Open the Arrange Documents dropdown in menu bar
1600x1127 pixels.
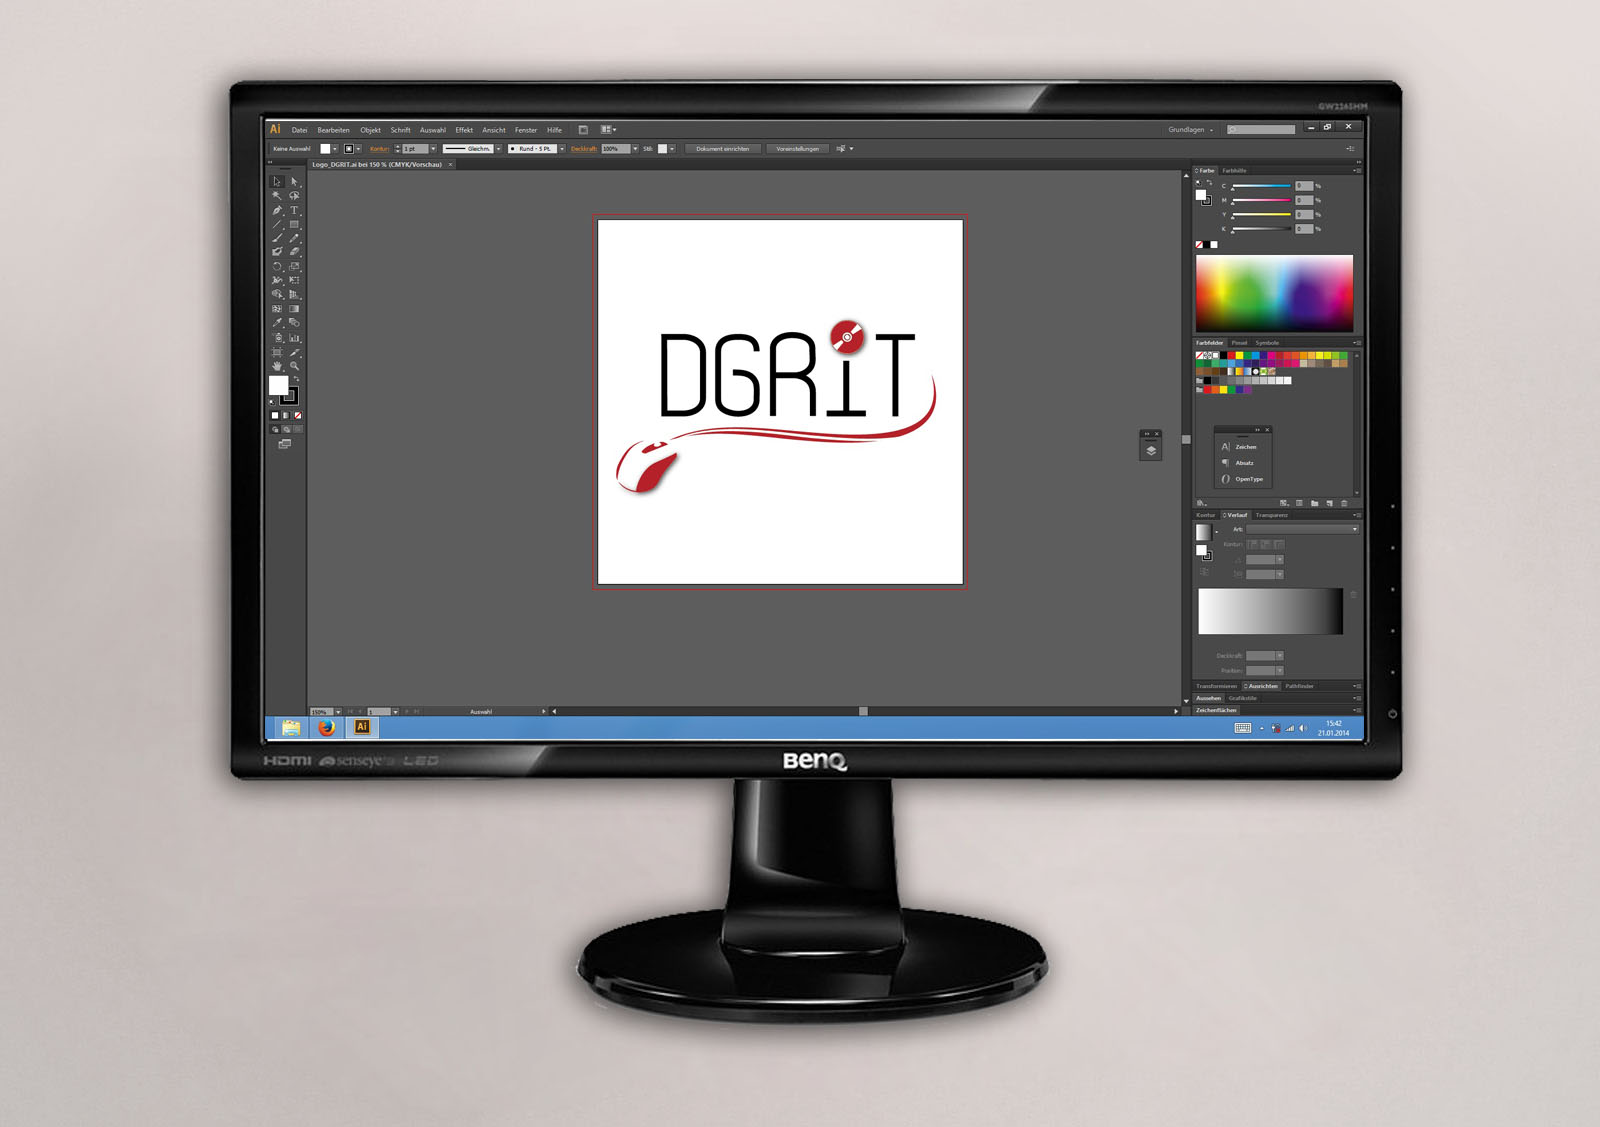click(608, 130)
